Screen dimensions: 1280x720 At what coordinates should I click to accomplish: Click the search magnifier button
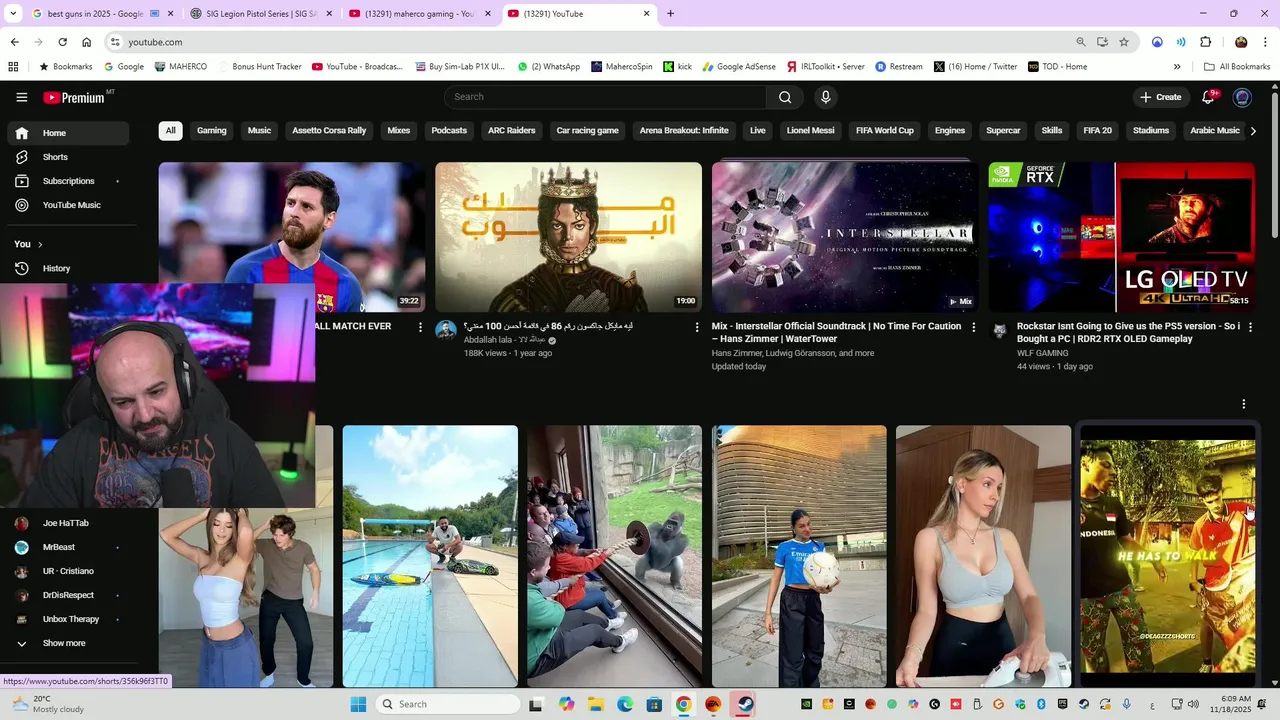pyautogui.click(x=785, y=97)
